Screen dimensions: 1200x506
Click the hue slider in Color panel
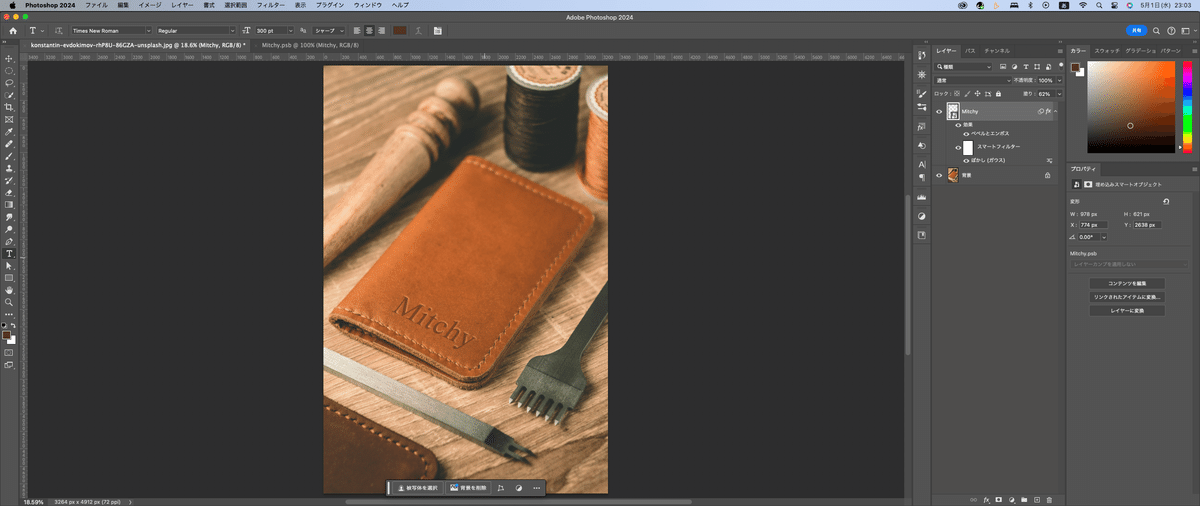point(1187,108)
